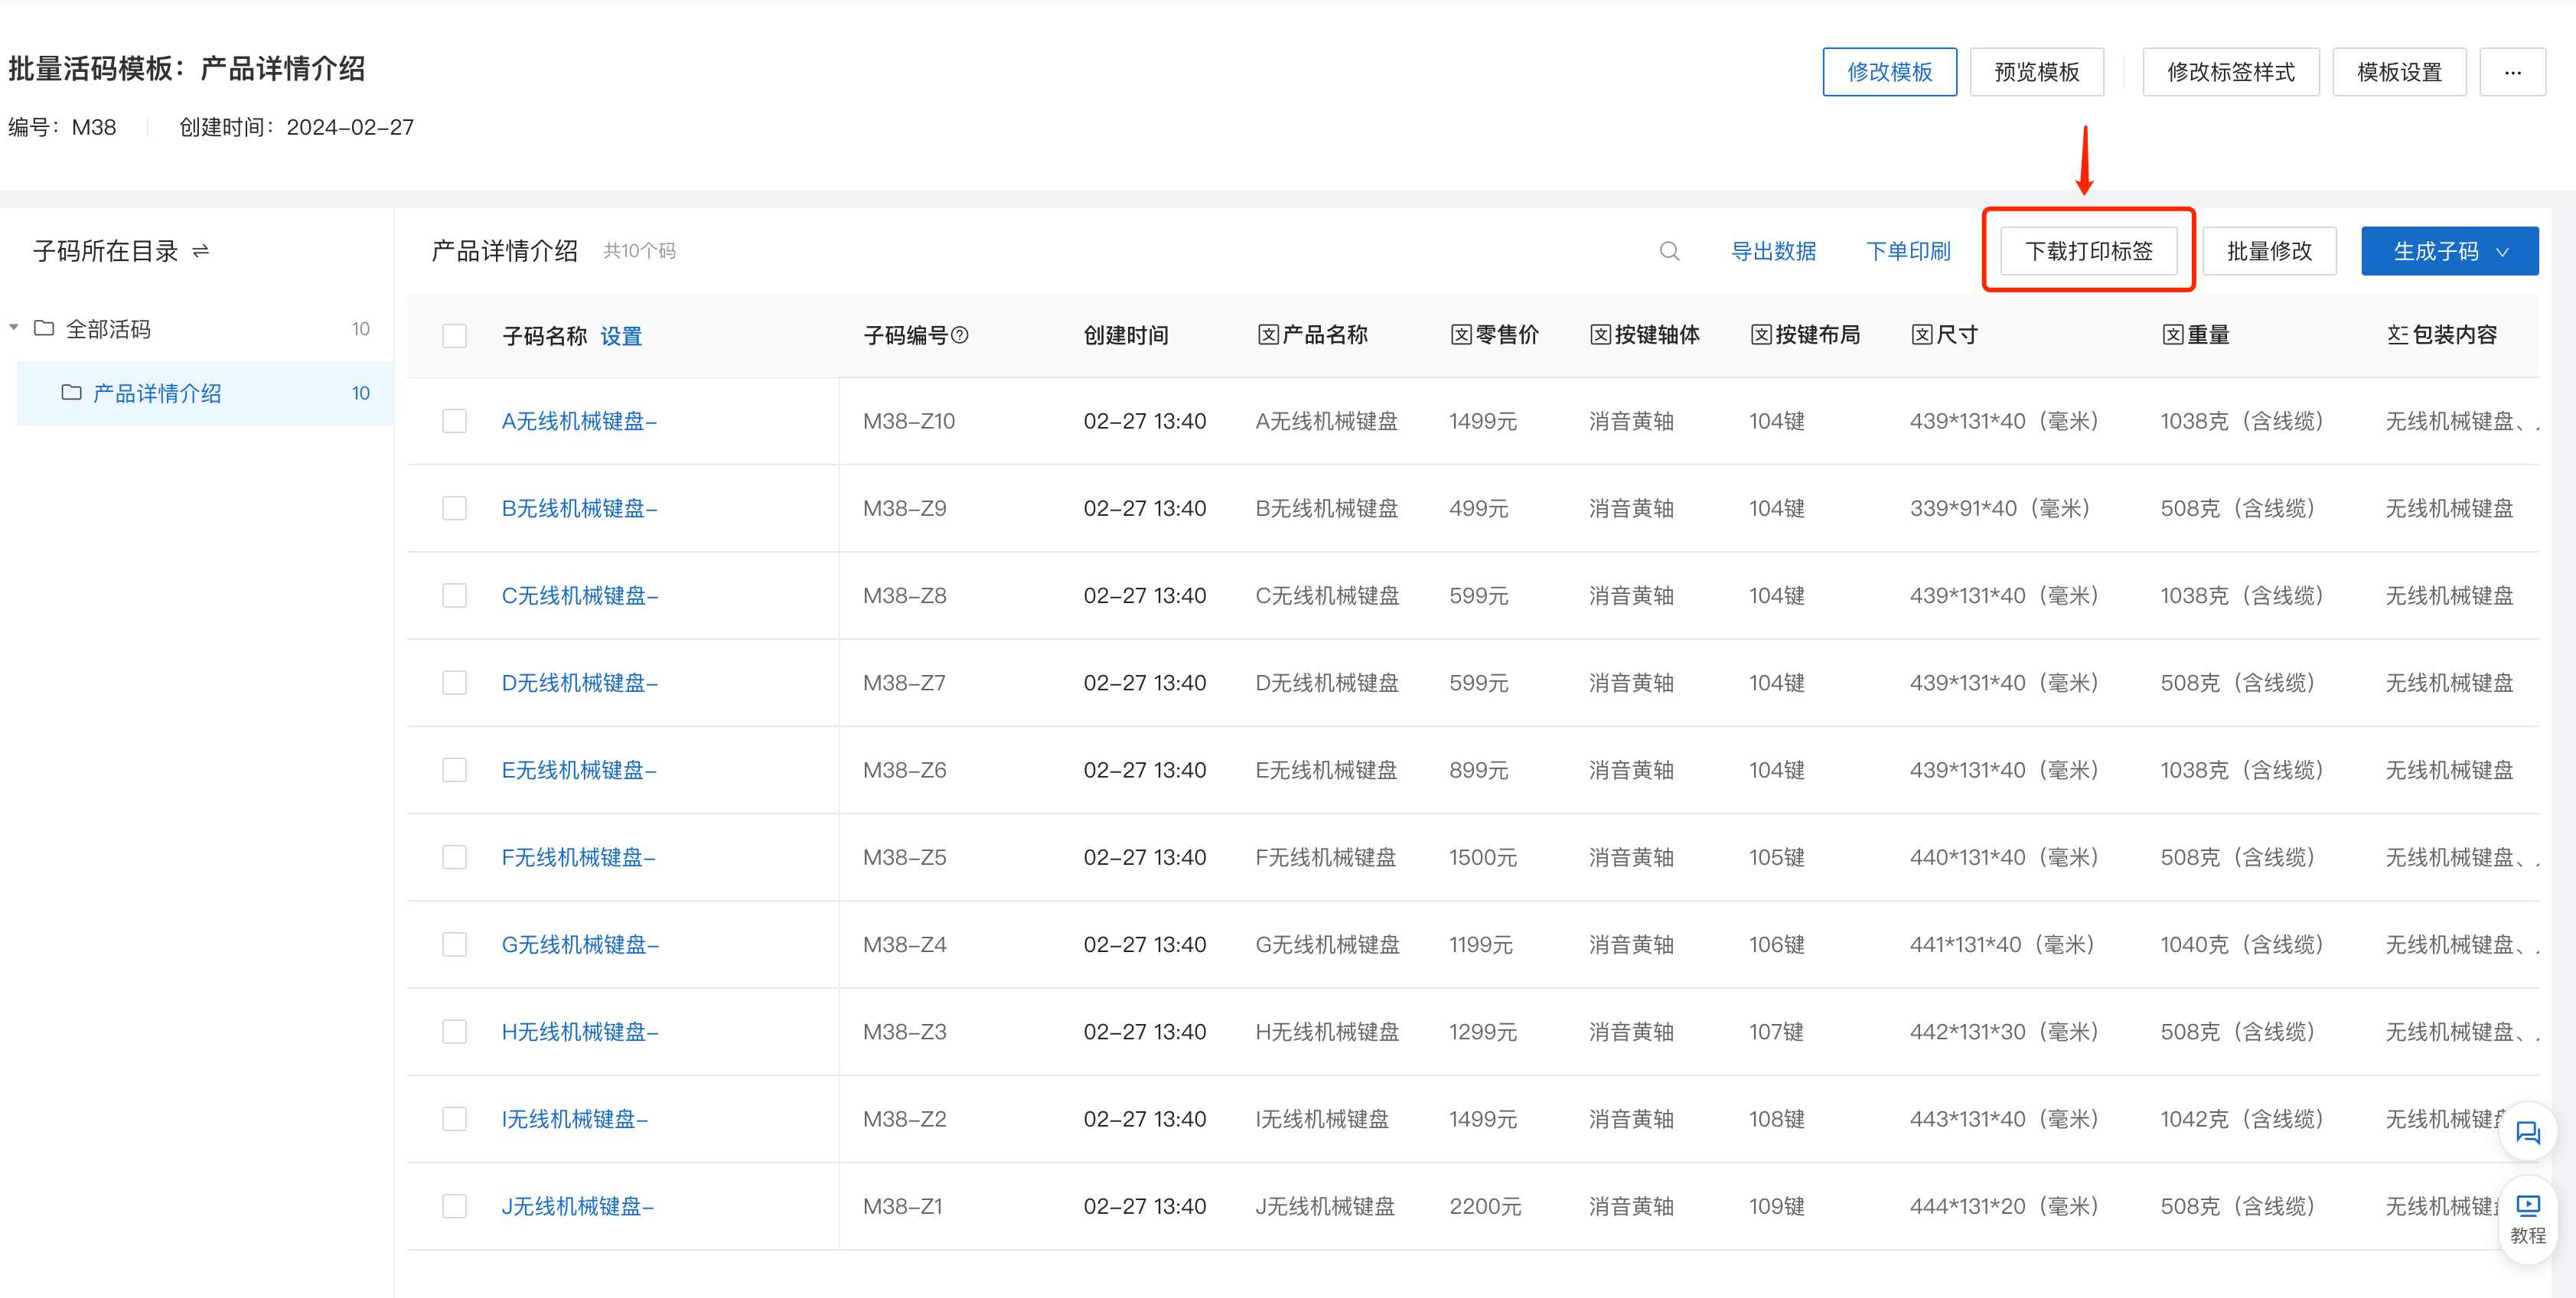
Task: Open the 生成子码 dropdown arrow
Action: coord(2502,252)
